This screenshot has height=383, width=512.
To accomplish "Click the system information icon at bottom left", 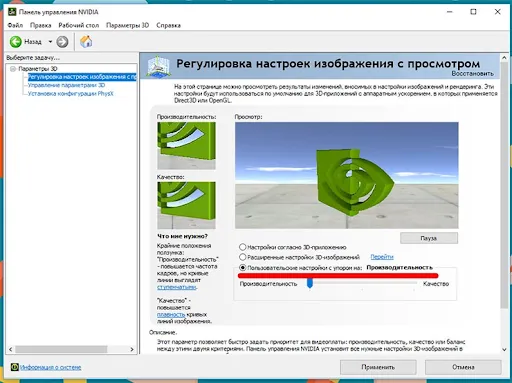I will [x=15, y=367].
